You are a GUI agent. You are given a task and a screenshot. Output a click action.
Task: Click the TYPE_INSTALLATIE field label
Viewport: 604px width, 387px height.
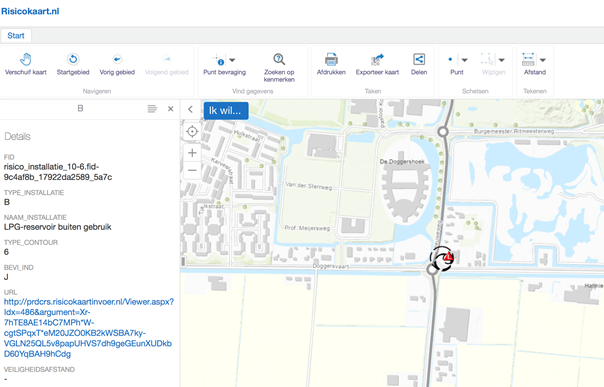34,193
